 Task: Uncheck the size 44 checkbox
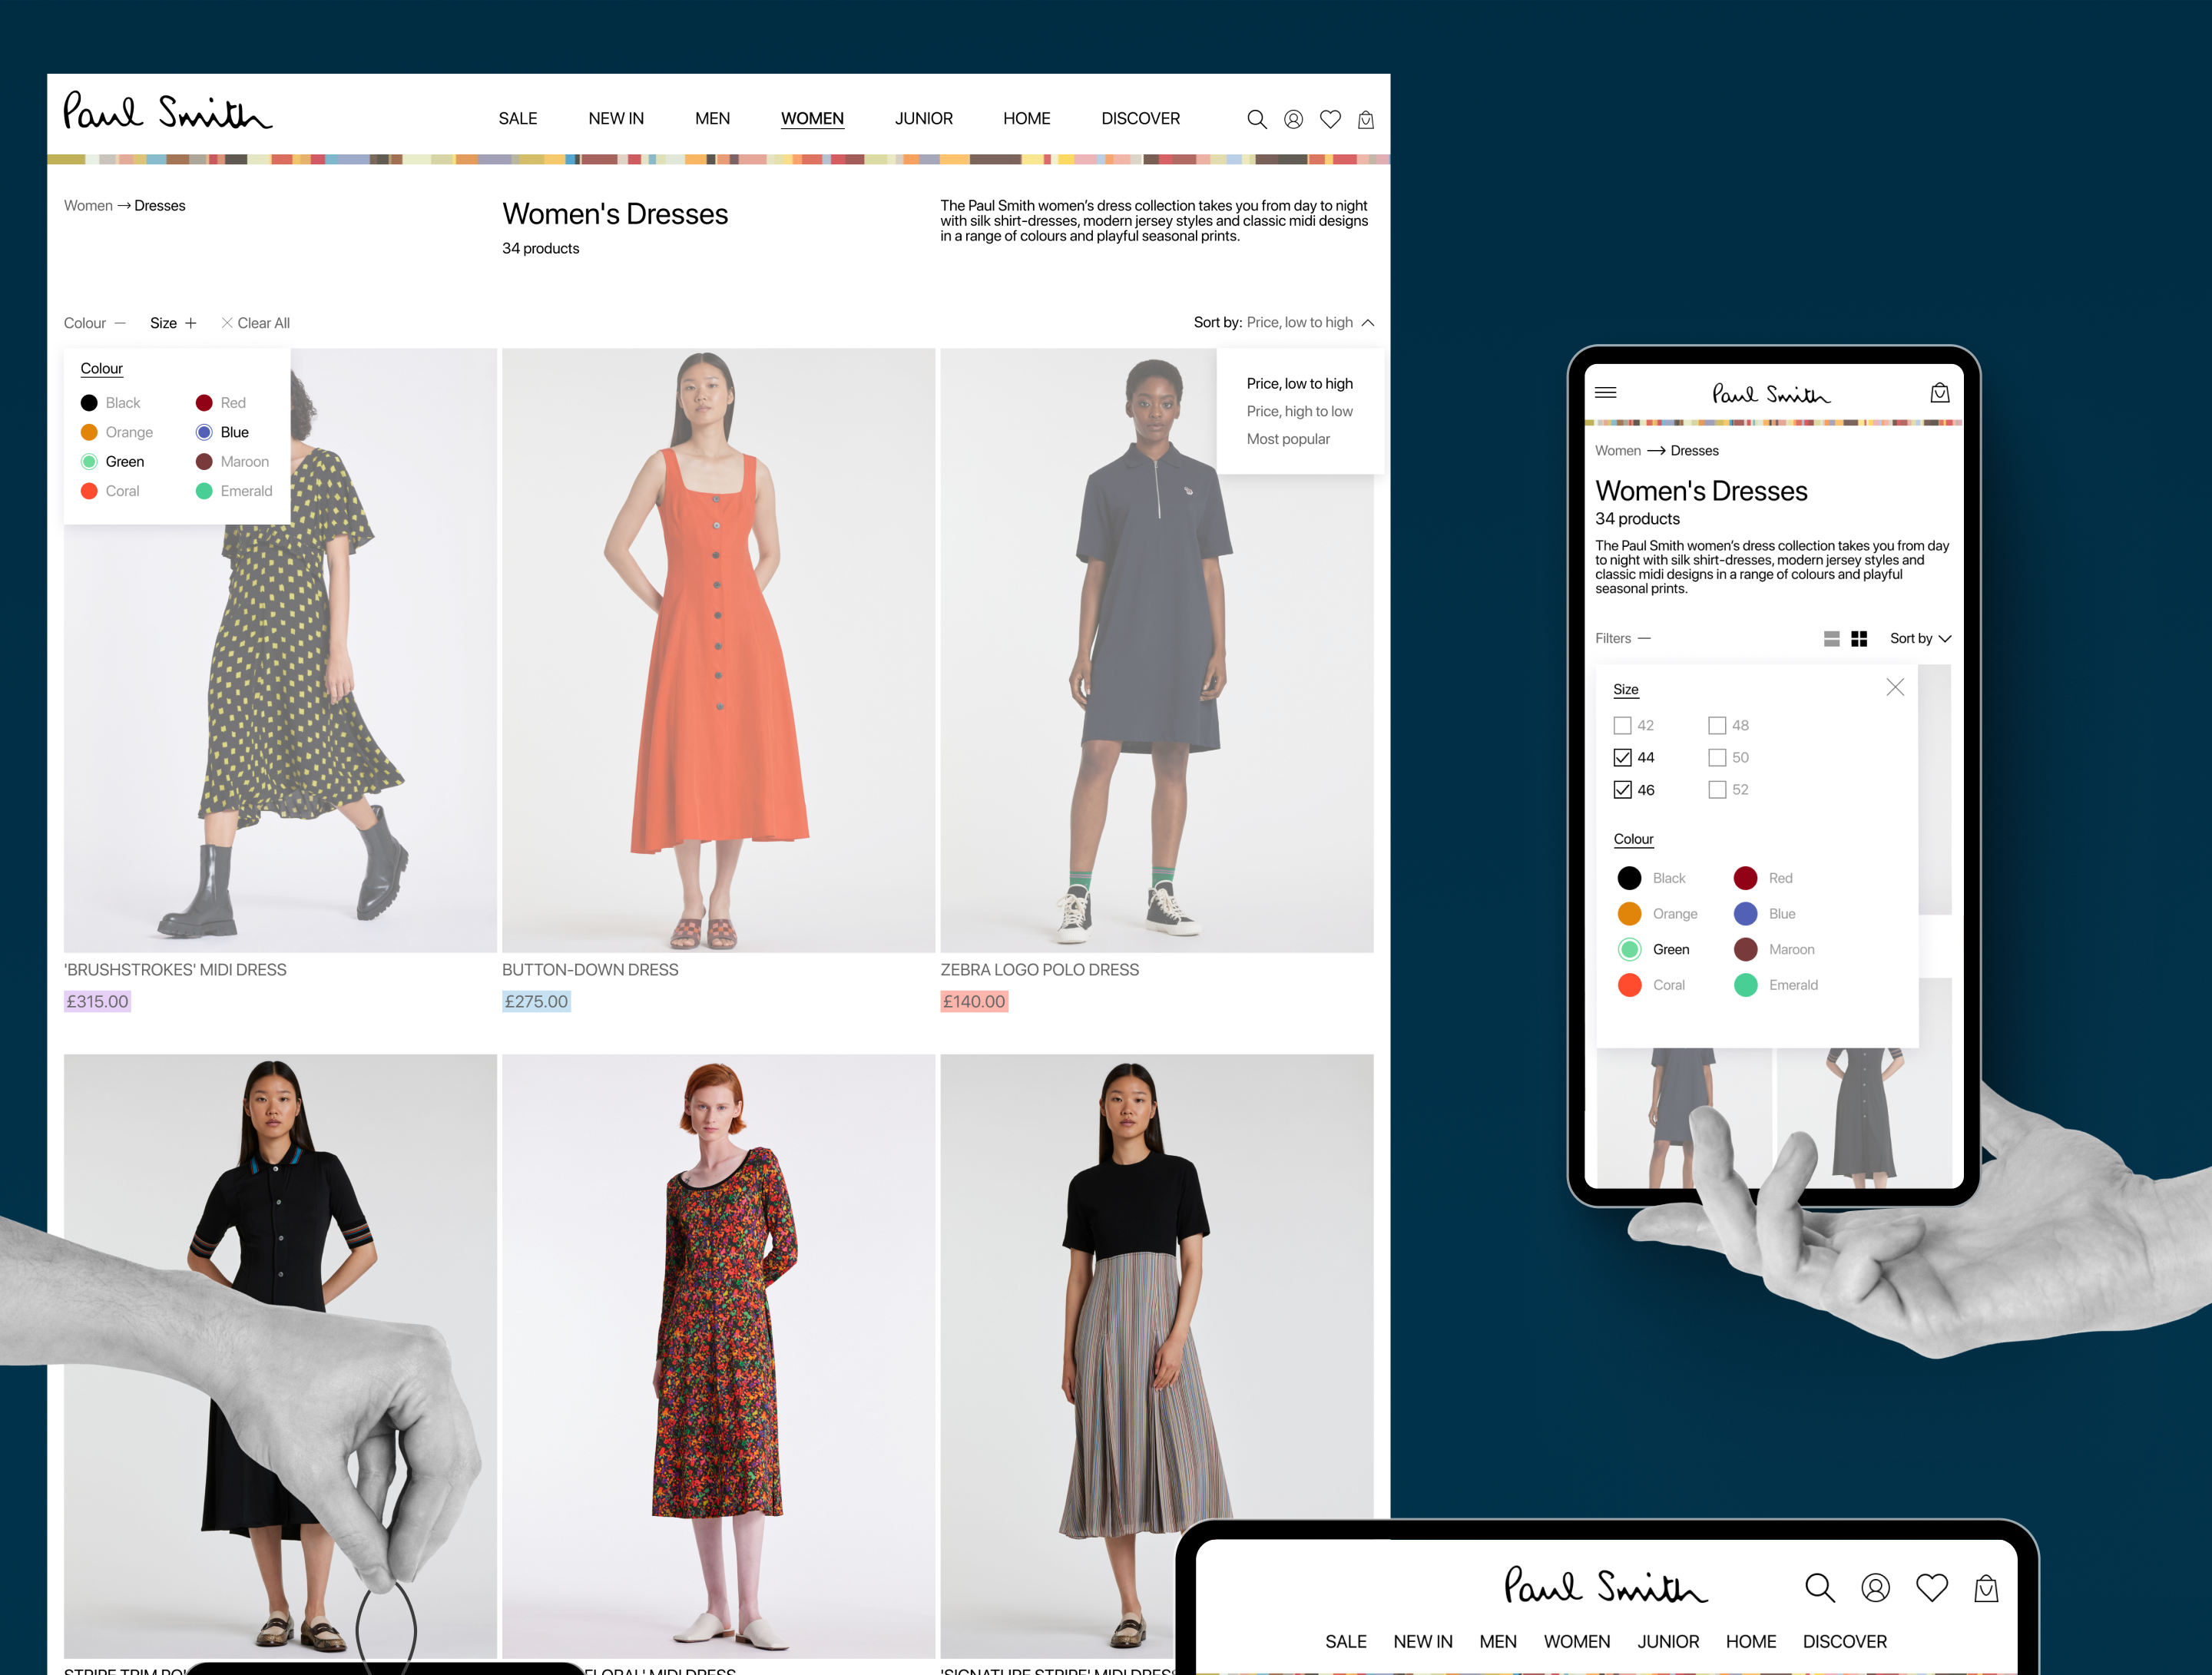point(1622,758)
